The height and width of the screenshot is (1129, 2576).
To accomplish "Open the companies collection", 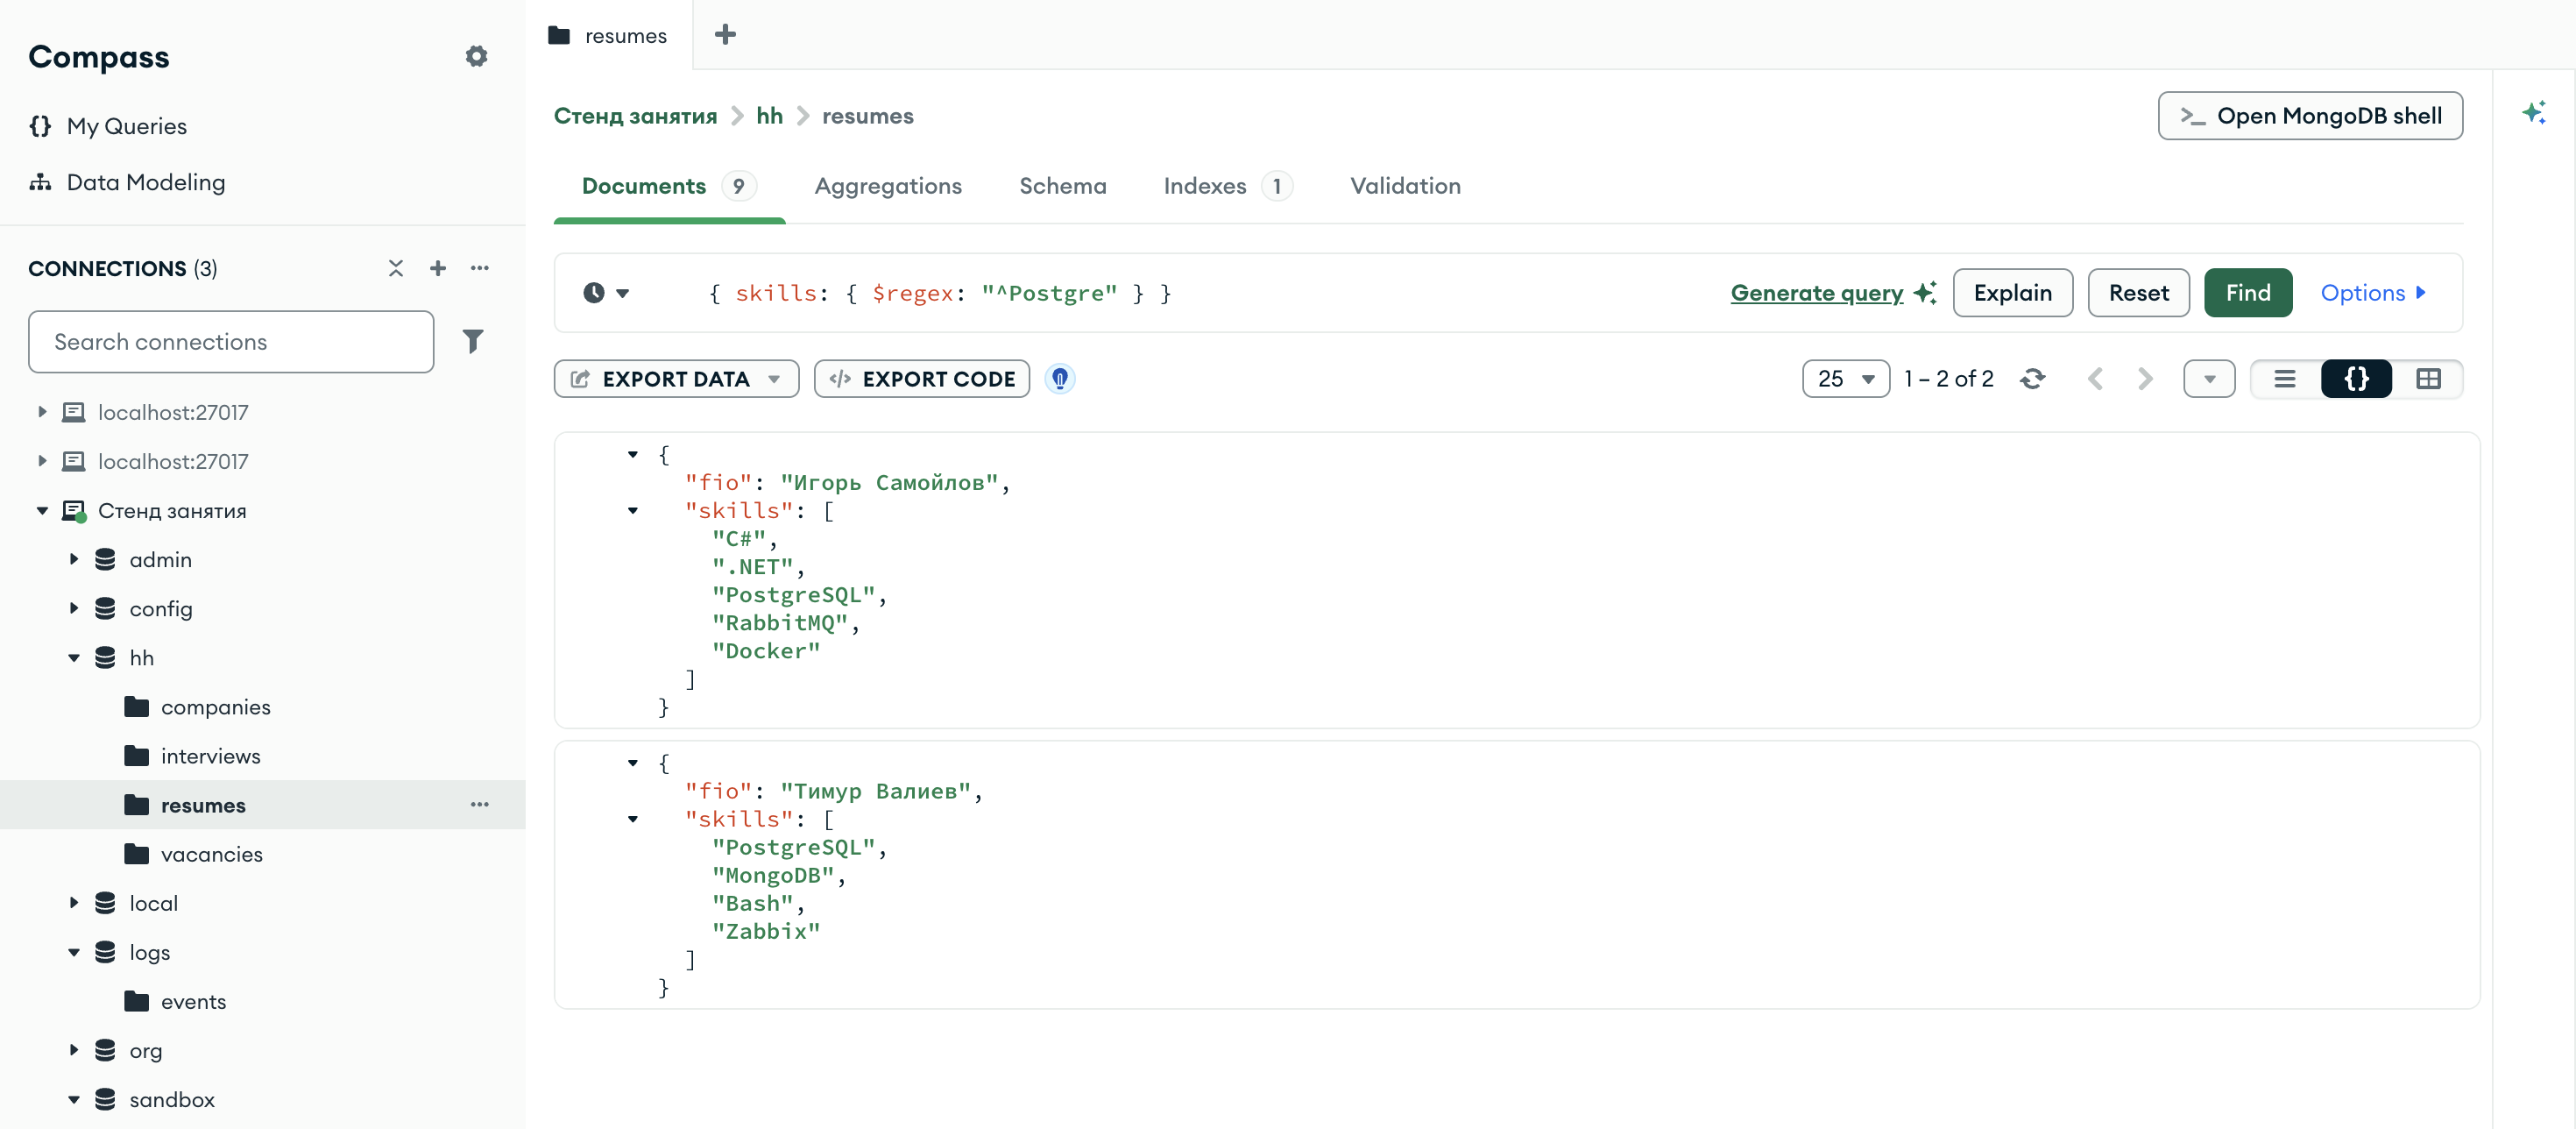I will (215, 707).
